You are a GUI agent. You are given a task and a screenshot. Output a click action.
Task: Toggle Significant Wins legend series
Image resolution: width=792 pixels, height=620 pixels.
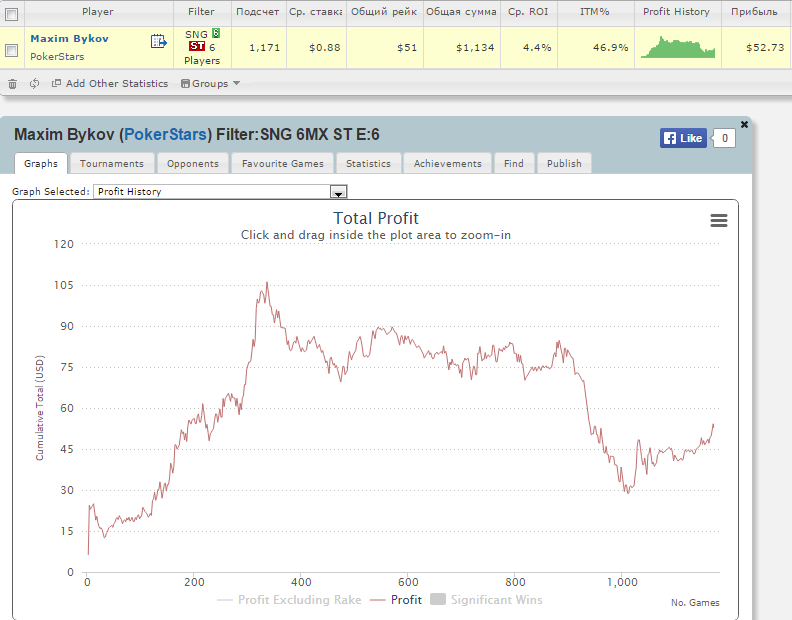(x=486, y=600)
